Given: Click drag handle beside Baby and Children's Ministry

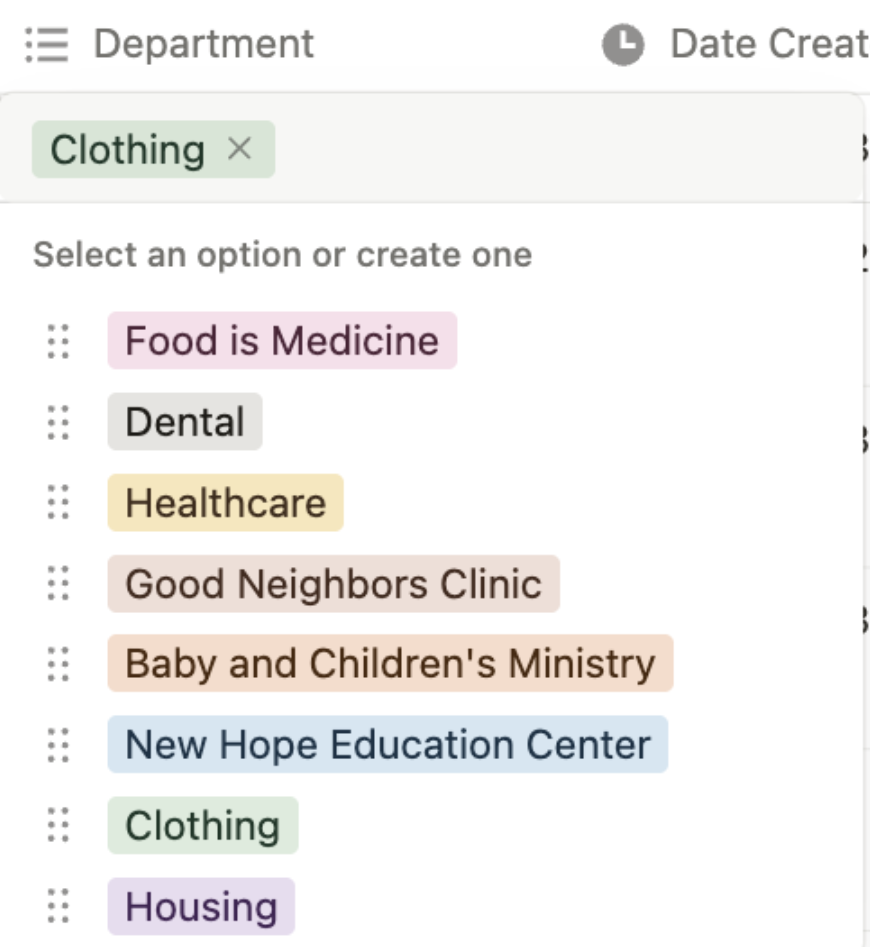Looking at the screenshot, I should pos(59,664).
